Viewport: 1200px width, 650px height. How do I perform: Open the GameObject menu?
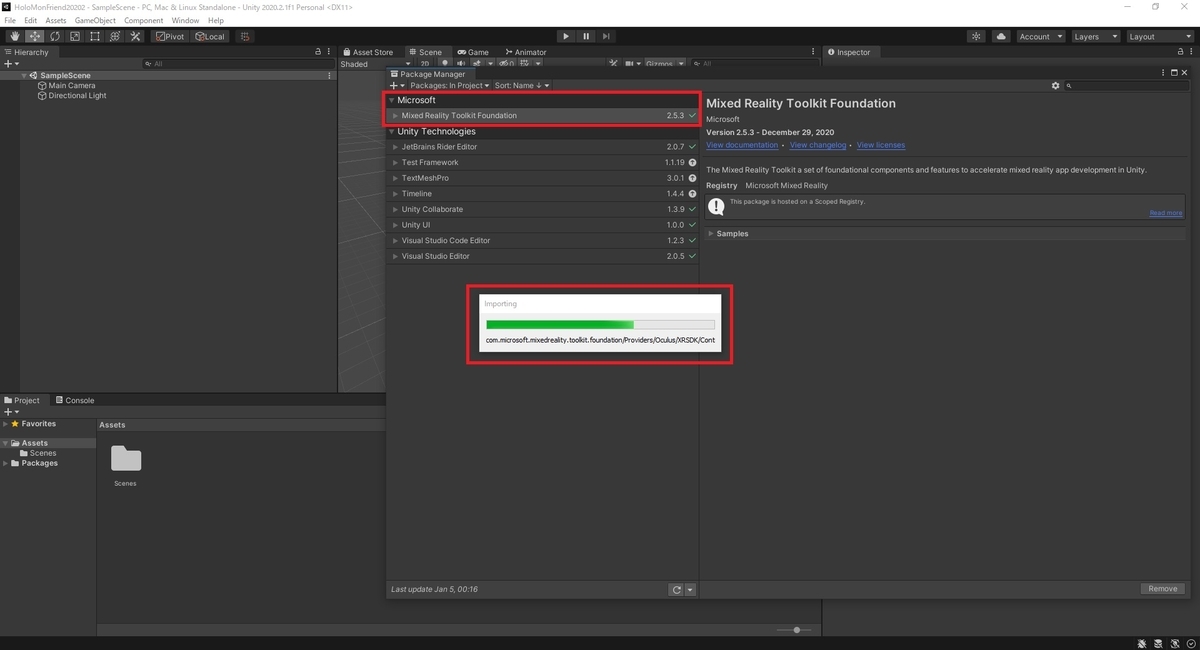click(95, 20)
